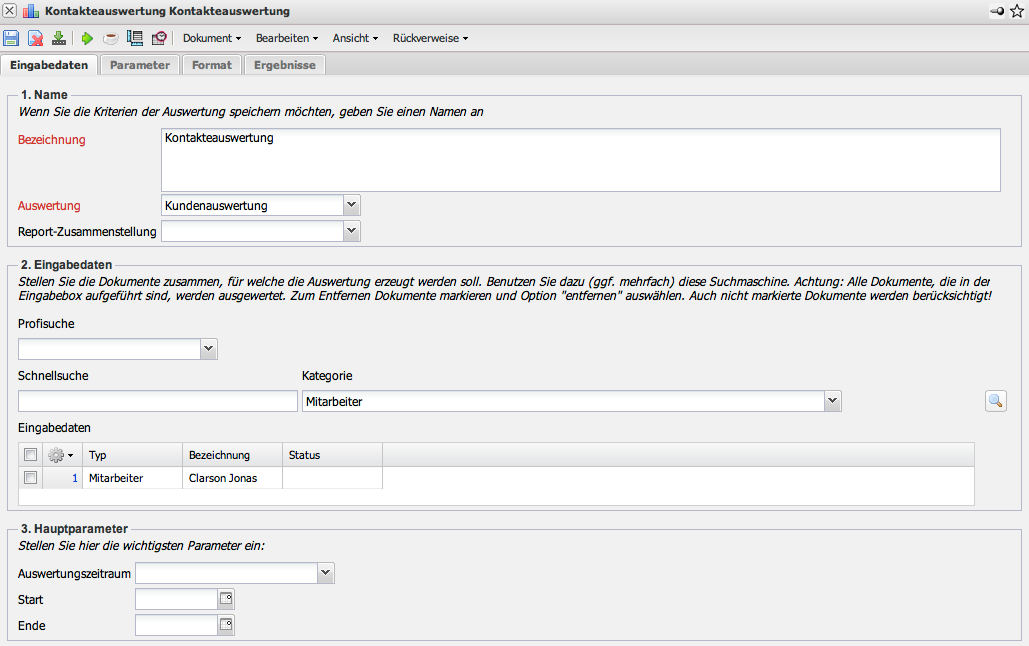
Task: Open the Dokument menu
Action: point(212,38)
